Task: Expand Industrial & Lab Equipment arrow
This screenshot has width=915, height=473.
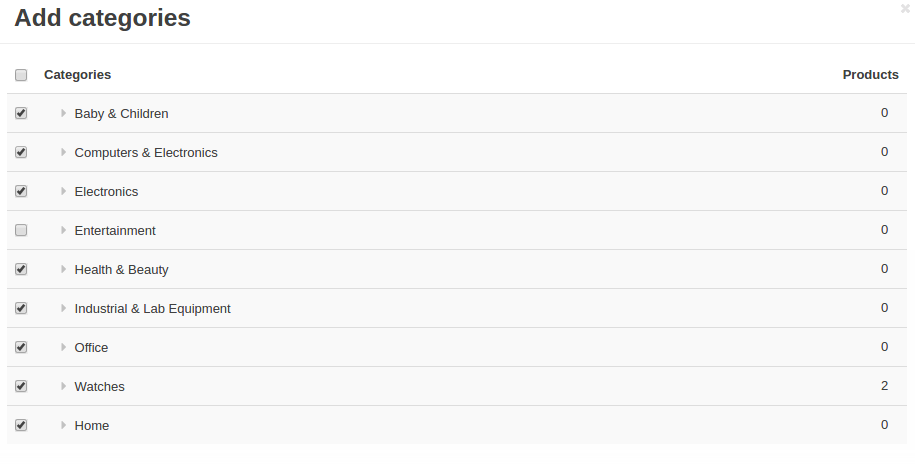Action: tap(64, 308)
